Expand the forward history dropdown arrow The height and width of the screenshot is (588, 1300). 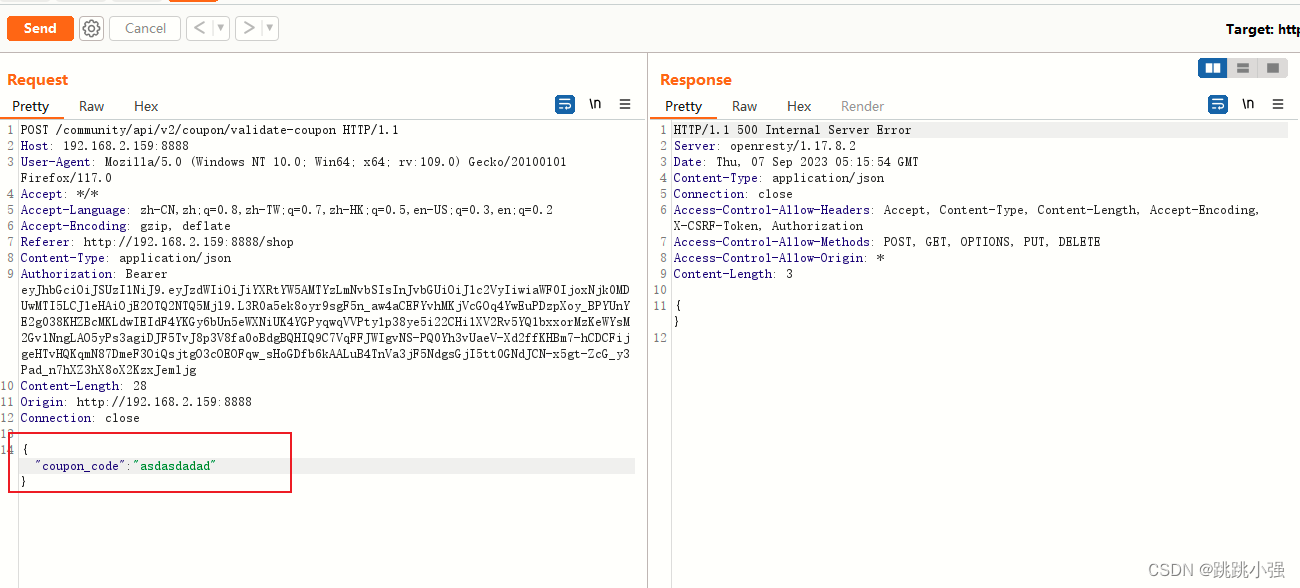270,28
